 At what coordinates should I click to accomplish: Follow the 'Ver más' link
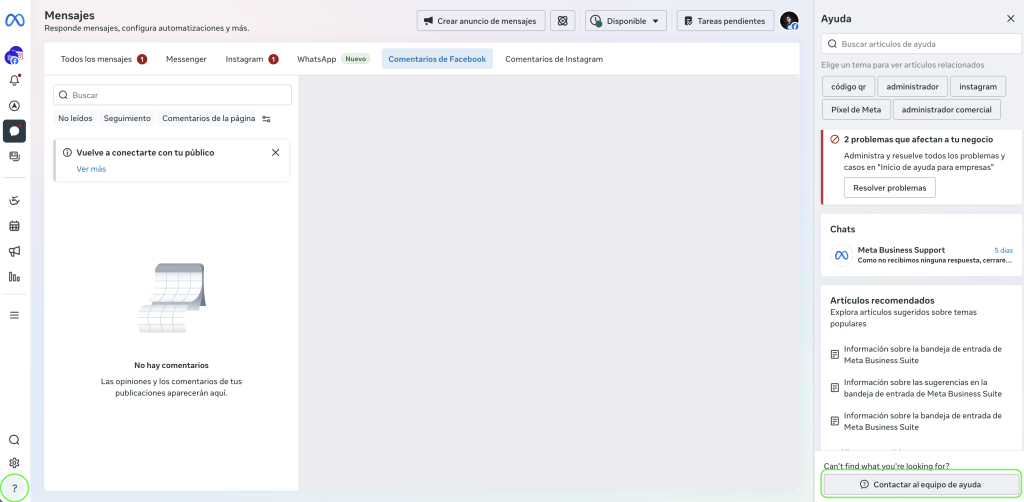pyautogui.click(x=91, y=169)
